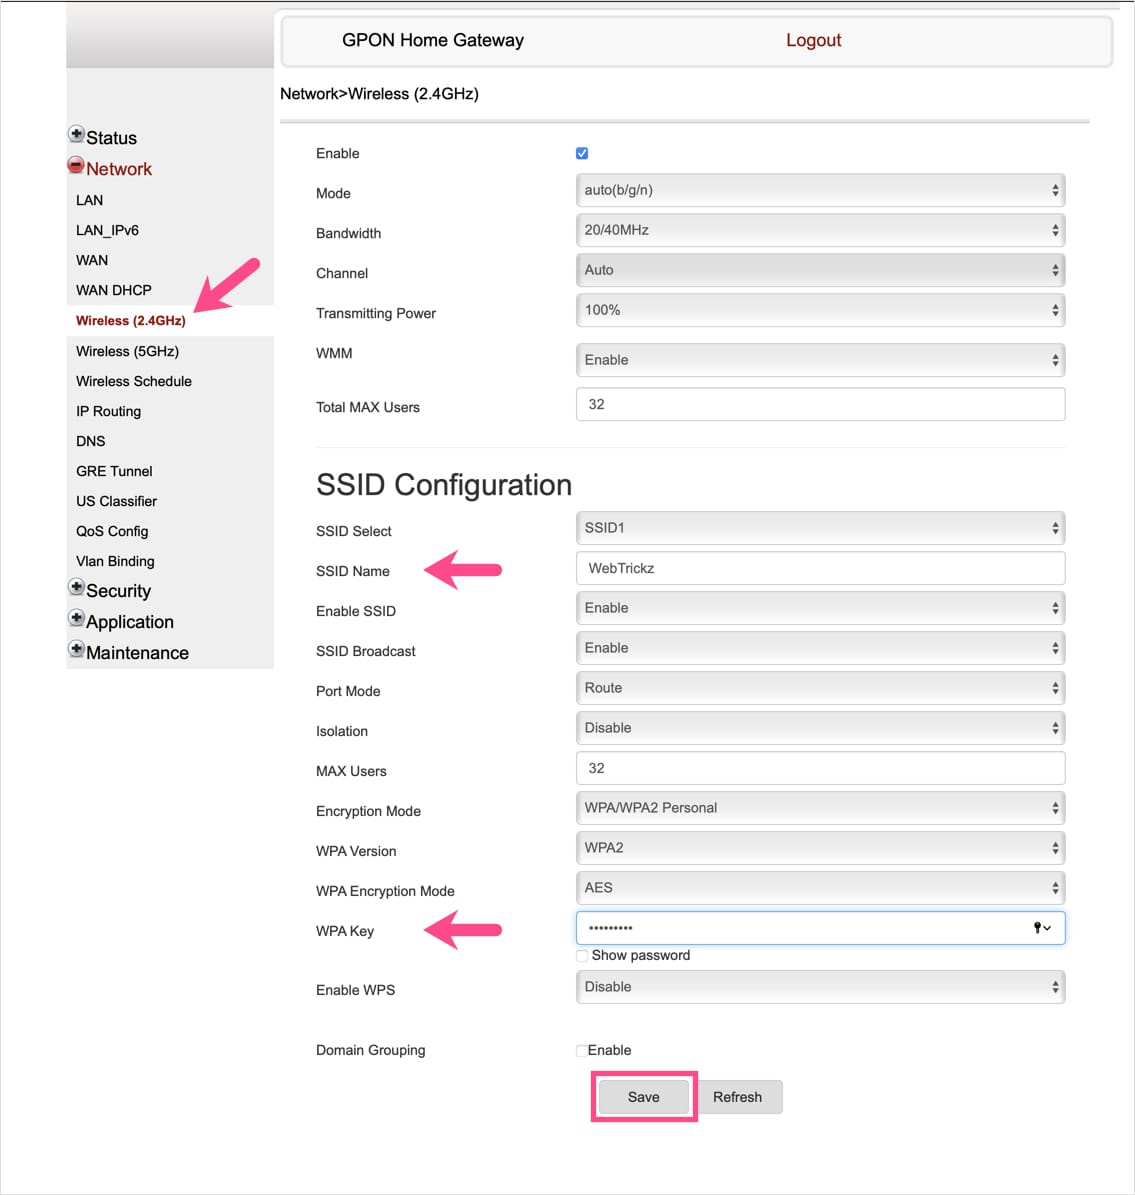Click the Refresh button
This screenshot has height=1195, width=1135.
point(738,1097)
